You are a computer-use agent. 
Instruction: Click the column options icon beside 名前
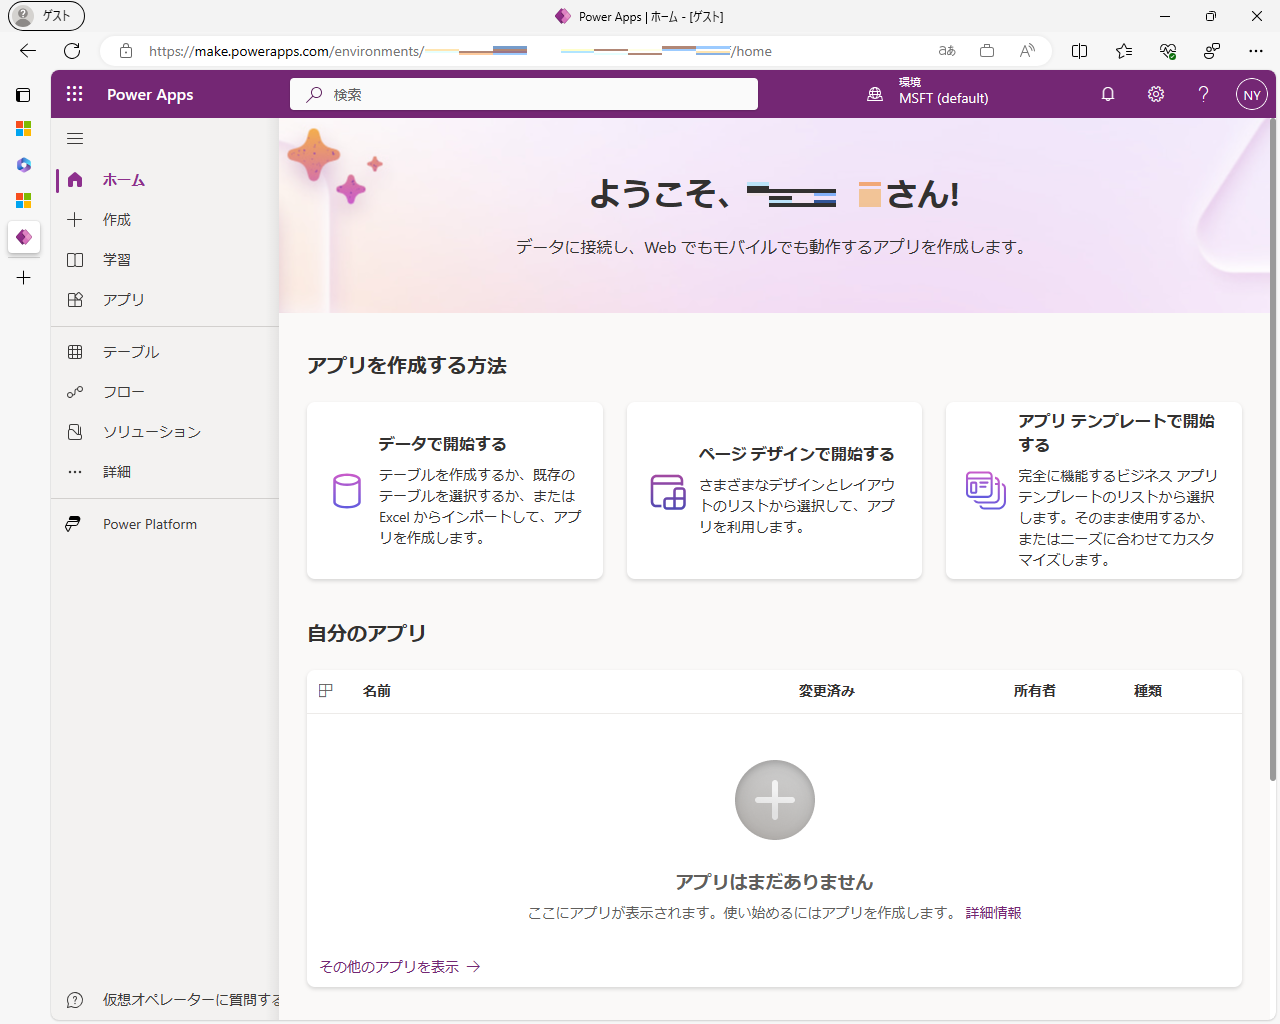[325, 690]
